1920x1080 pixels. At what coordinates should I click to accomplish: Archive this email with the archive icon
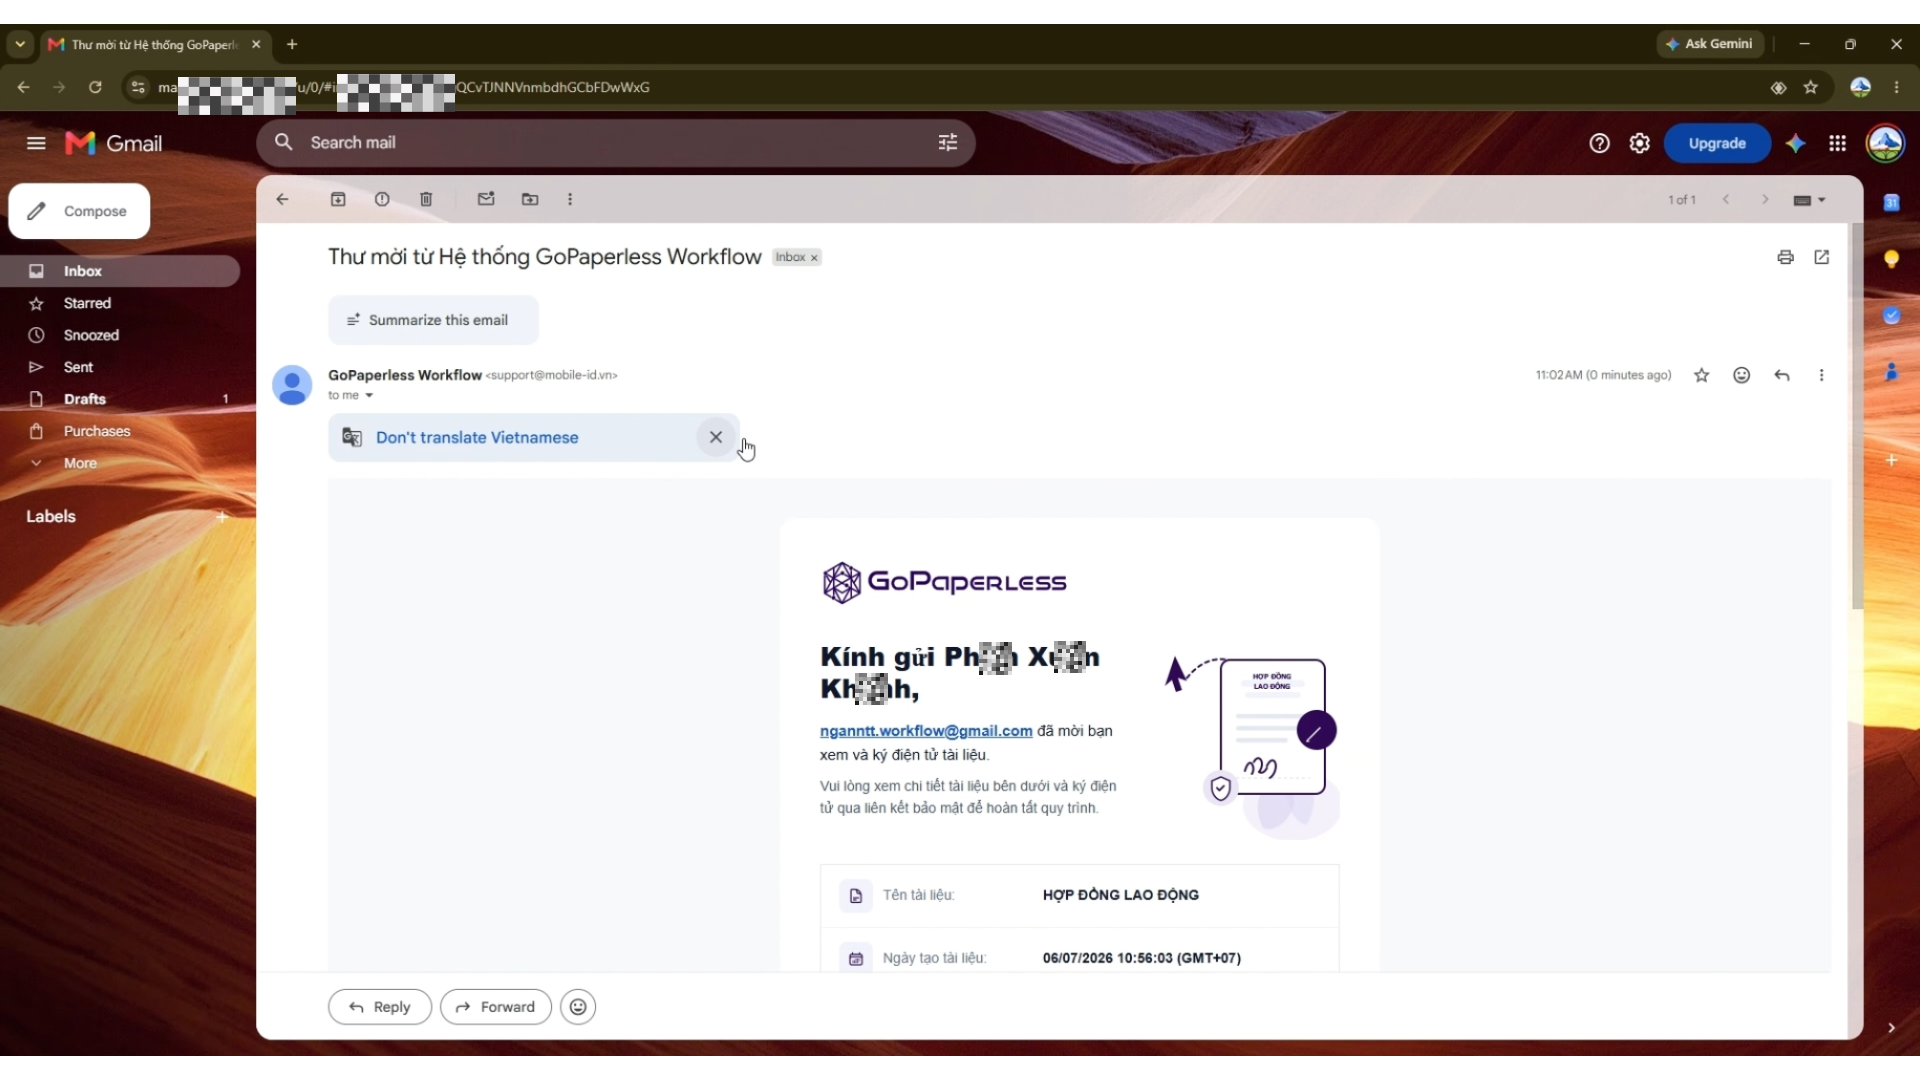338,199
